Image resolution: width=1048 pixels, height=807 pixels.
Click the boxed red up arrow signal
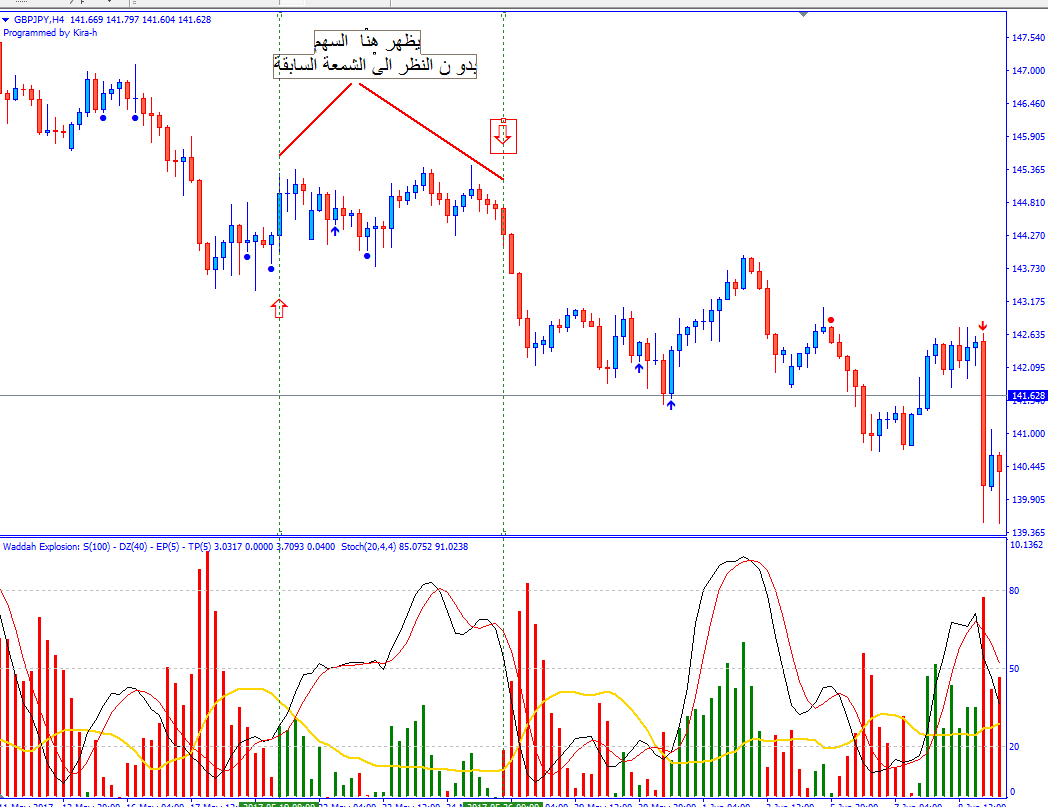click(279, 308)
